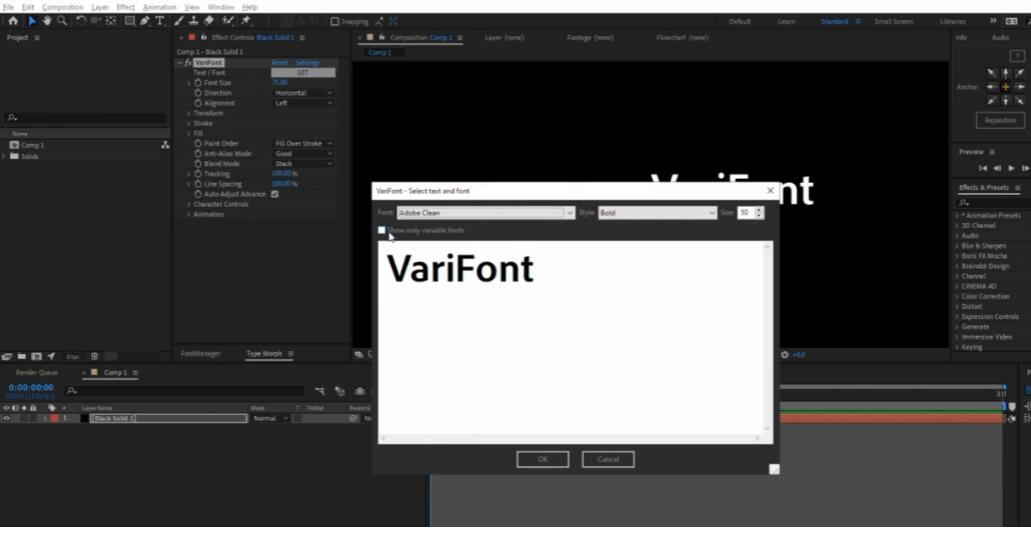Open the Anti-Alias Mode dropdown set to Good
This screenshot has width=1031, height=548.
[x=303, y=154]
